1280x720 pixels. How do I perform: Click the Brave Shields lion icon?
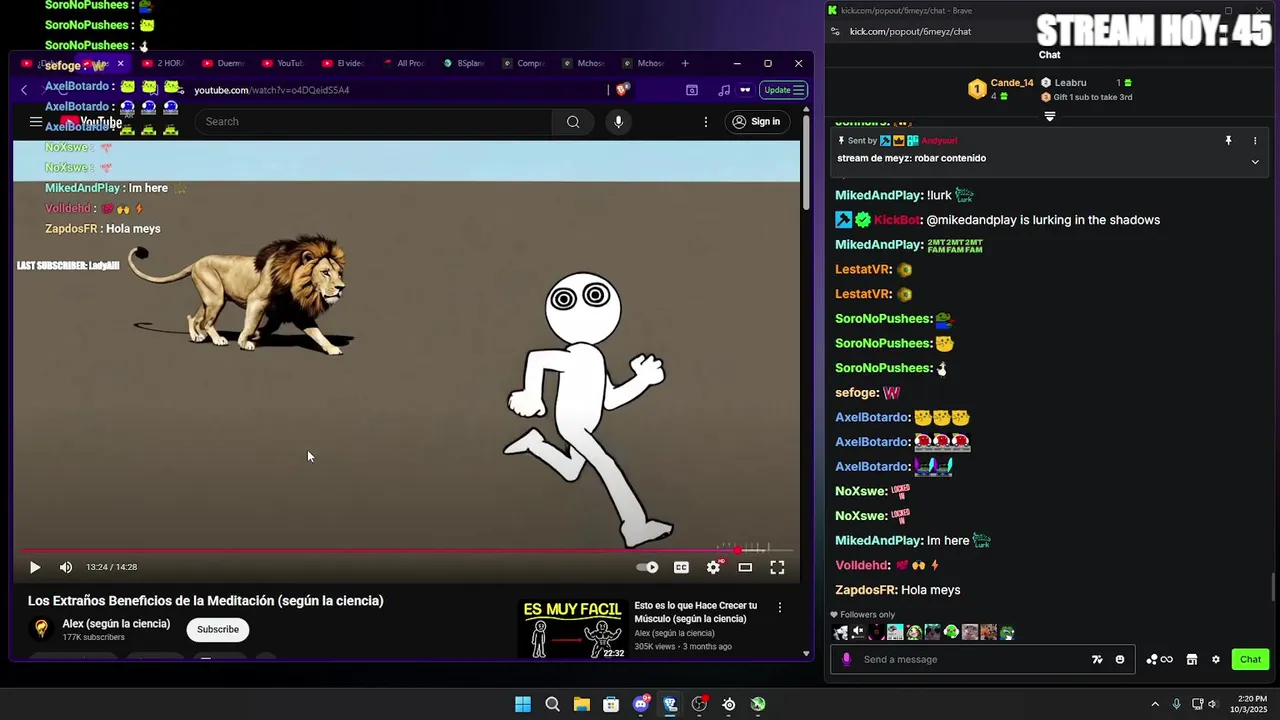622,90
